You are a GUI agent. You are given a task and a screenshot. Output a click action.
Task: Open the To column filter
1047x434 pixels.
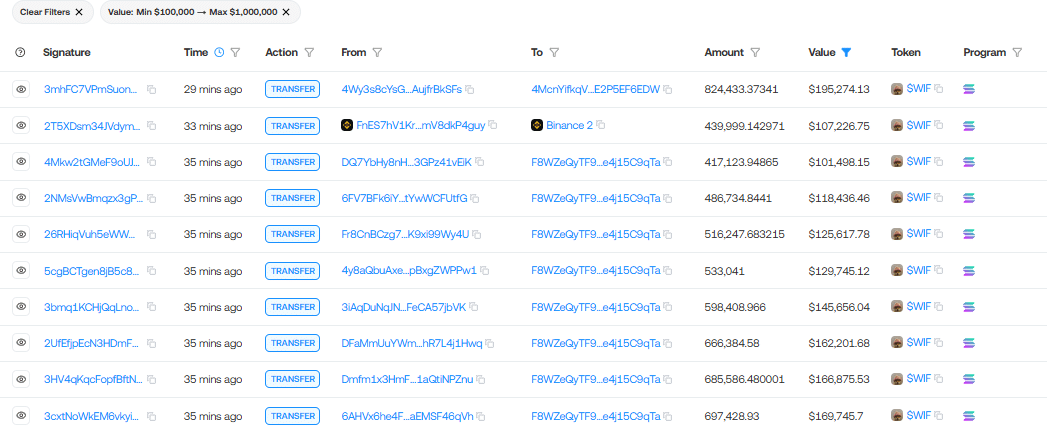554,52
